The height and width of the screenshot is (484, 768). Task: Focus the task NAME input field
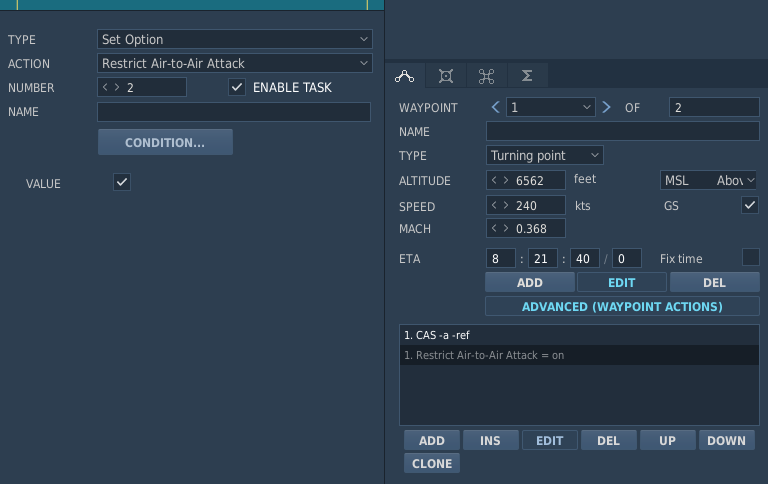pos(234,112)
